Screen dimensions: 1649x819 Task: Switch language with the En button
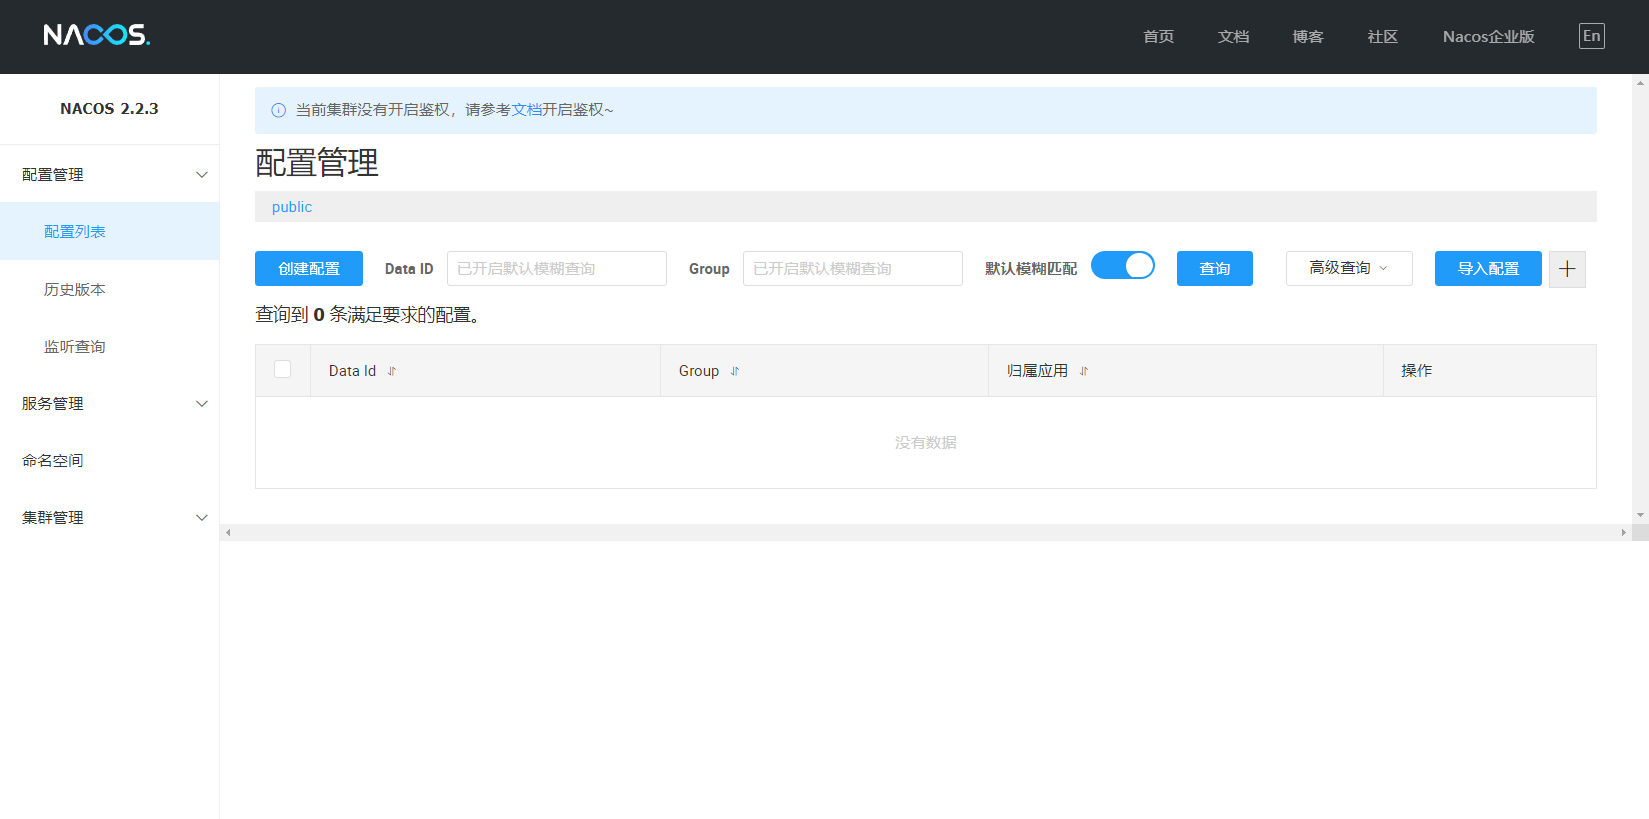[1592, 36]
